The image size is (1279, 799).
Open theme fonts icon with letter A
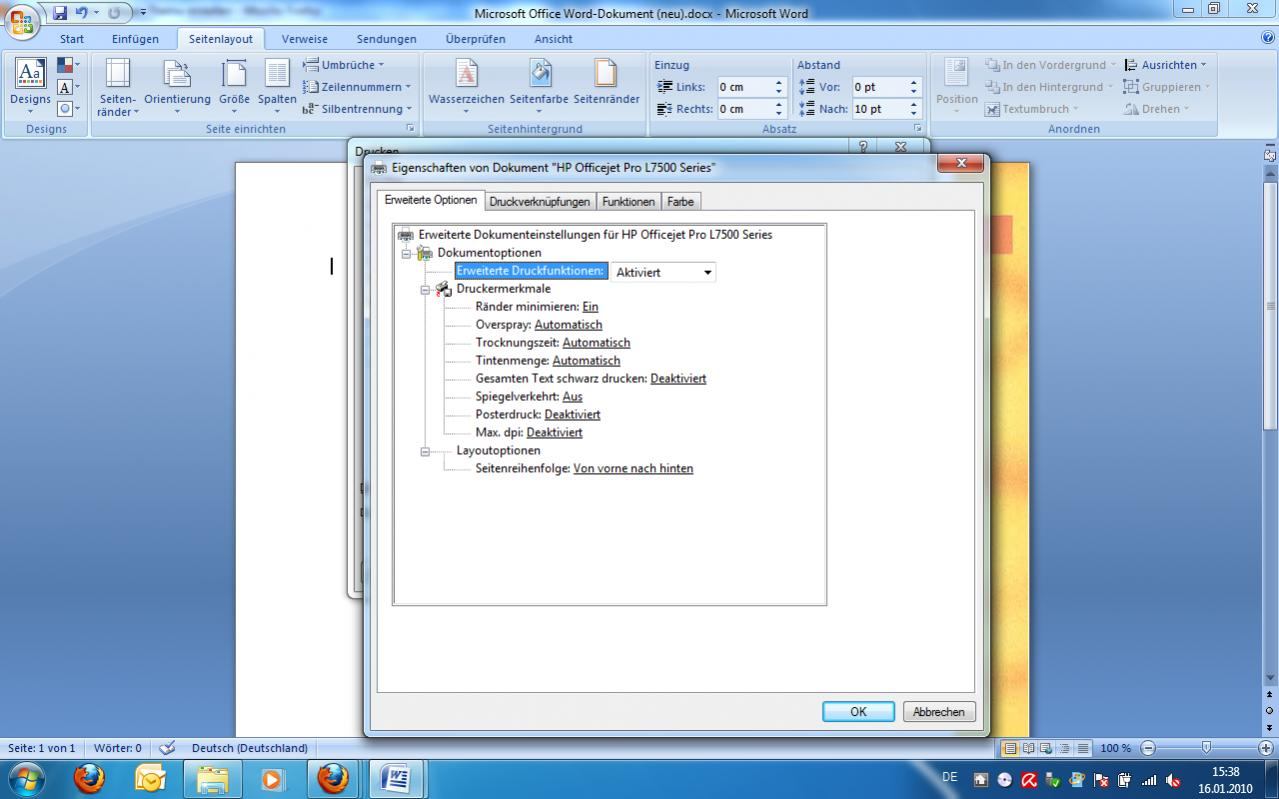68,87
